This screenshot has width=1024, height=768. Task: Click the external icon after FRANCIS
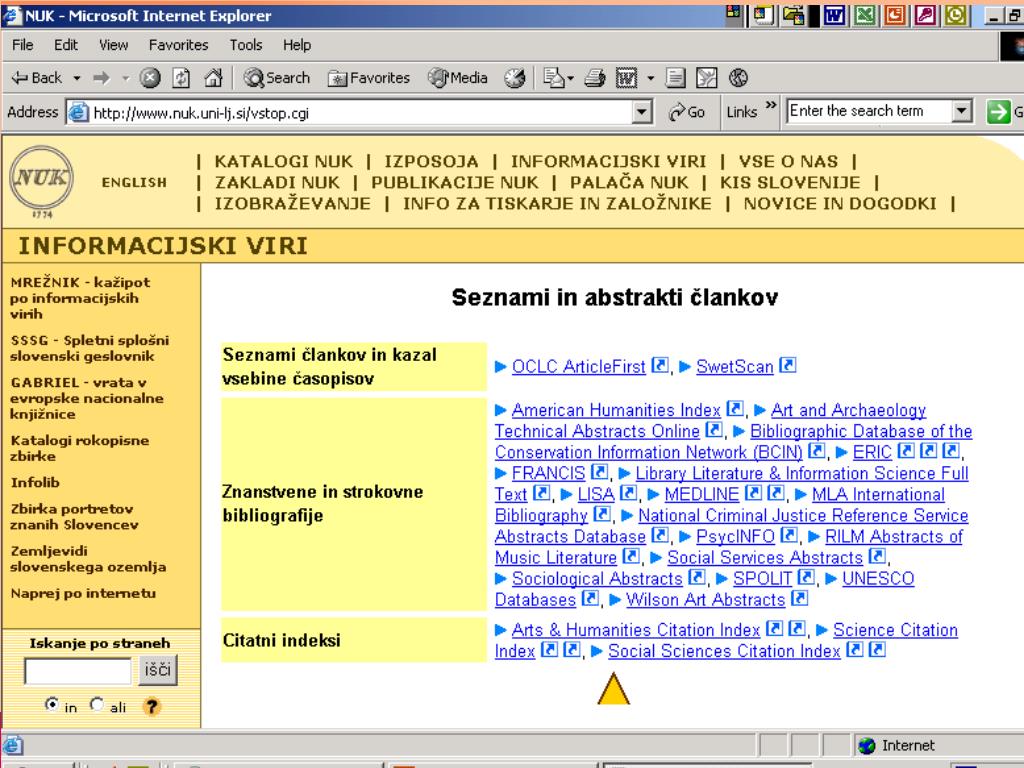600,472
